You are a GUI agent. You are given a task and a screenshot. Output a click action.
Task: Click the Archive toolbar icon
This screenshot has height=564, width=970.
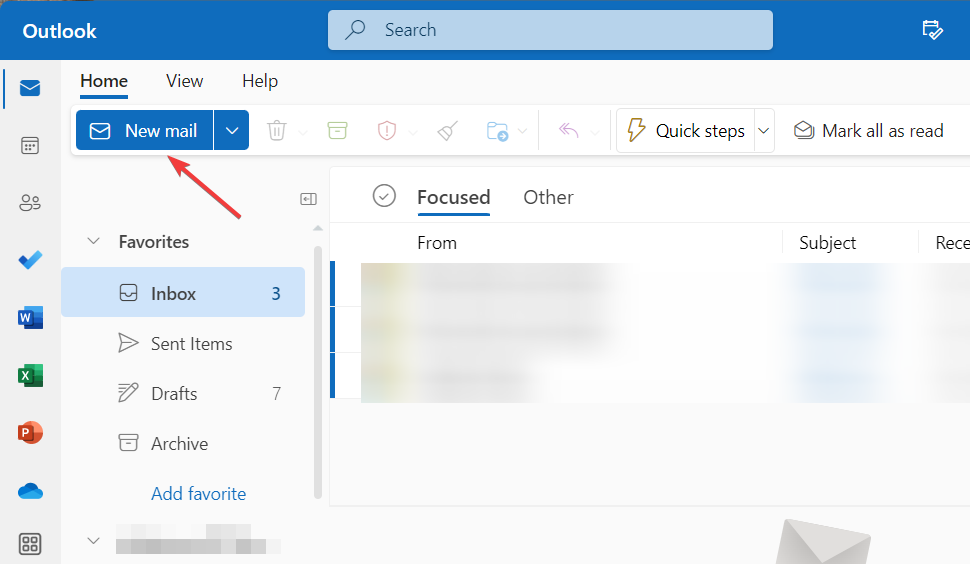[x=337, y=130]
